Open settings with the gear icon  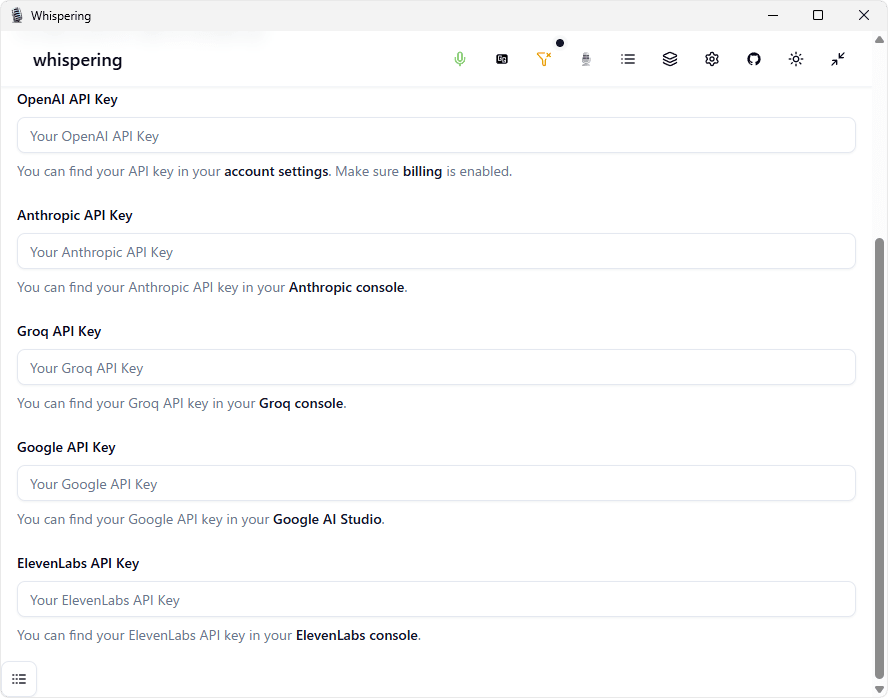(x=712, y=59)
